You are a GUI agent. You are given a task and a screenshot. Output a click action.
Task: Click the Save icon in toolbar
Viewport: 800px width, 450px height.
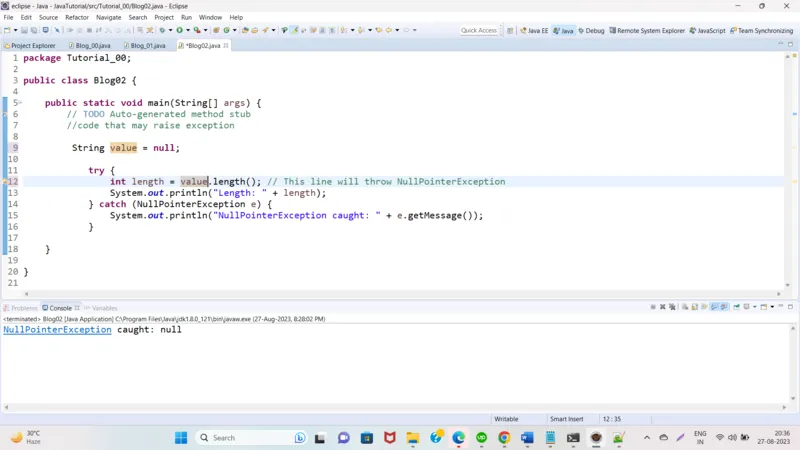tap(26, 30)
